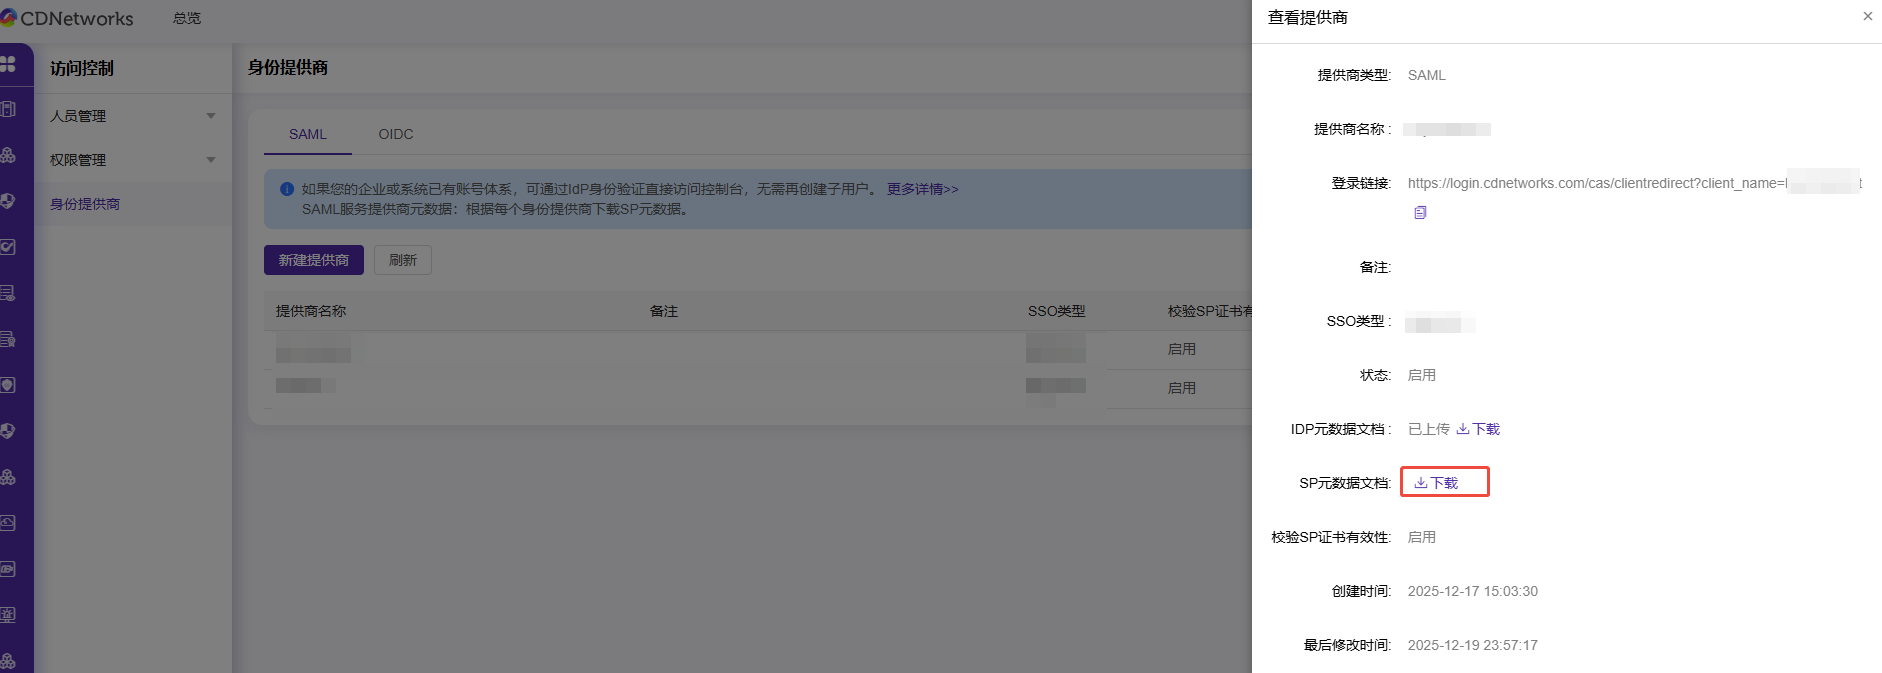Click the blue info icon in banner
Image resolution: width=1882 pixels, height=673 pixels.
coord(287,189)
